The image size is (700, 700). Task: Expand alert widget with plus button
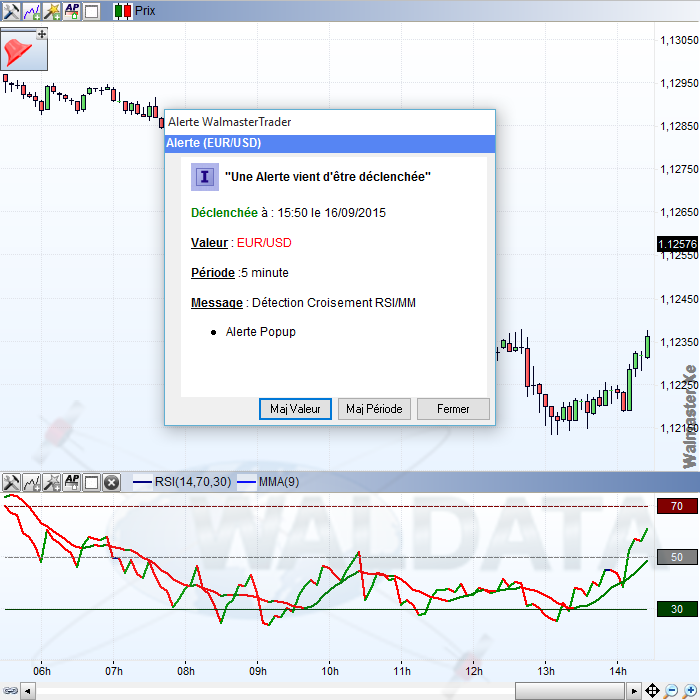click(x=41, y=34)
